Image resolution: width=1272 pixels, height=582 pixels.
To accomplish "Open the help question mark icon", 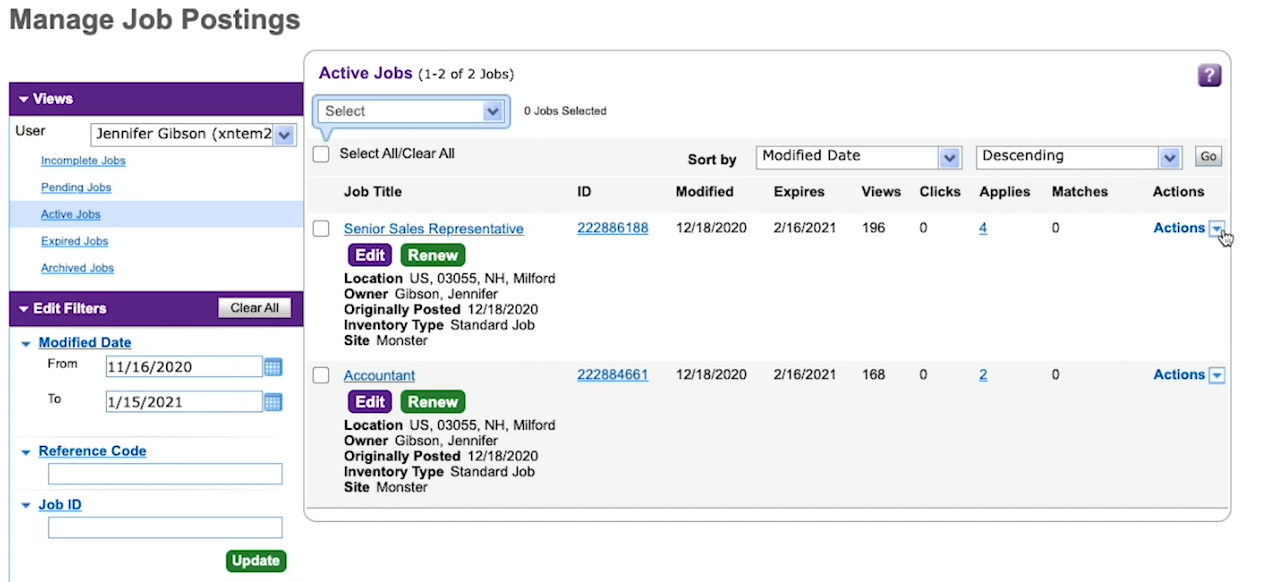I will pyautogui.click(x=1209, y=75).
